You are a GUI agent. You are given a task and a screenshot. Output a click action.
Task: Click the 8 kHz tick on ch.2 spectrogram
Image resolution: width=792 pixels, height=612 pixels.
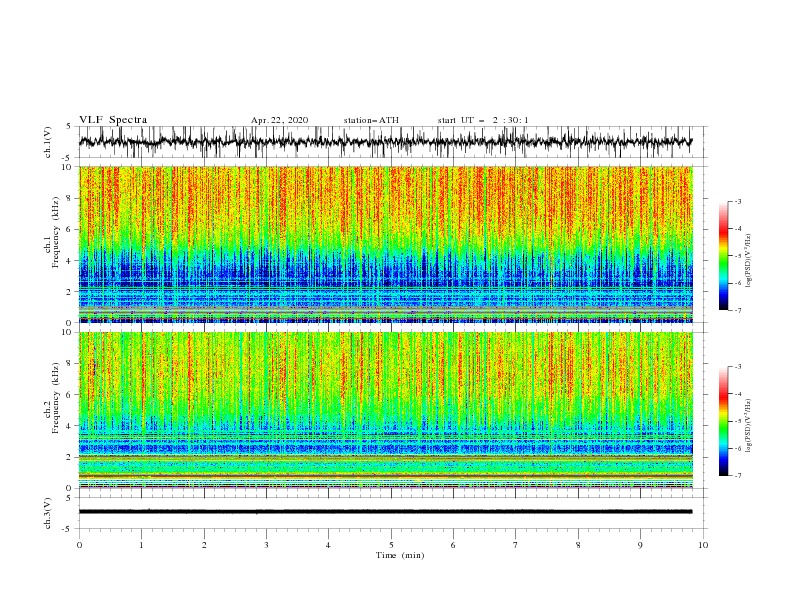pyautogui.click(x=69, y=364)
